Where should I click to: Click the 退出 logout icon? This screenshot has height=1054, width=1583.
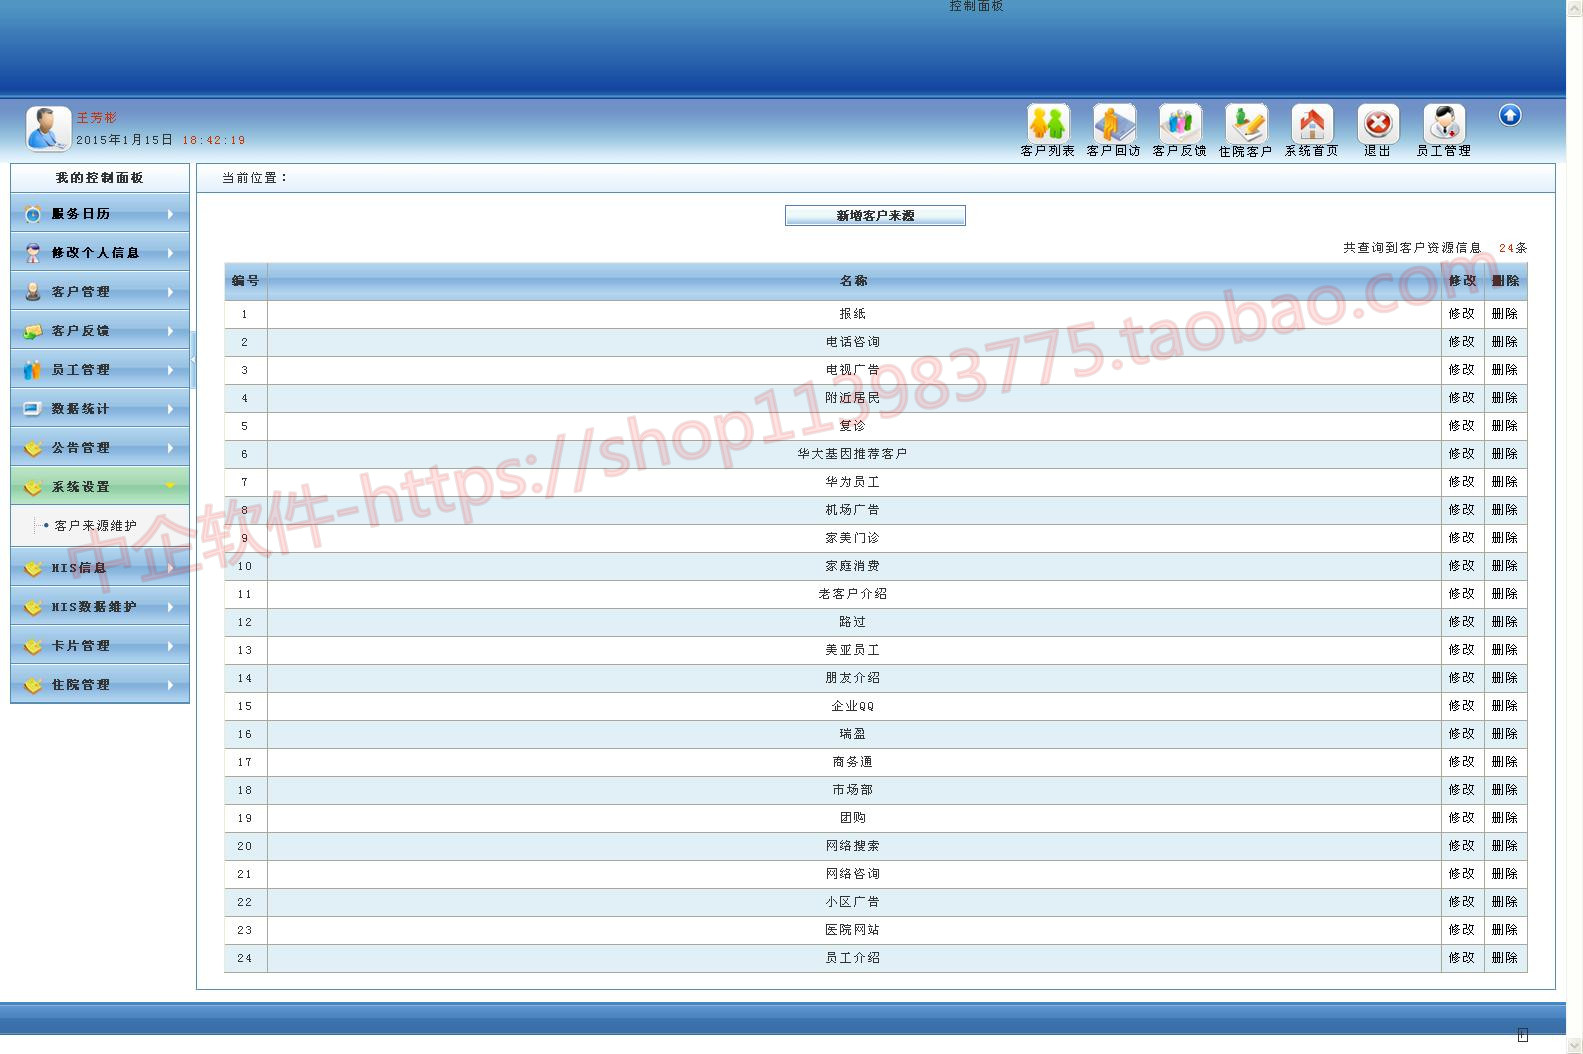click(x=1377, y=123)
